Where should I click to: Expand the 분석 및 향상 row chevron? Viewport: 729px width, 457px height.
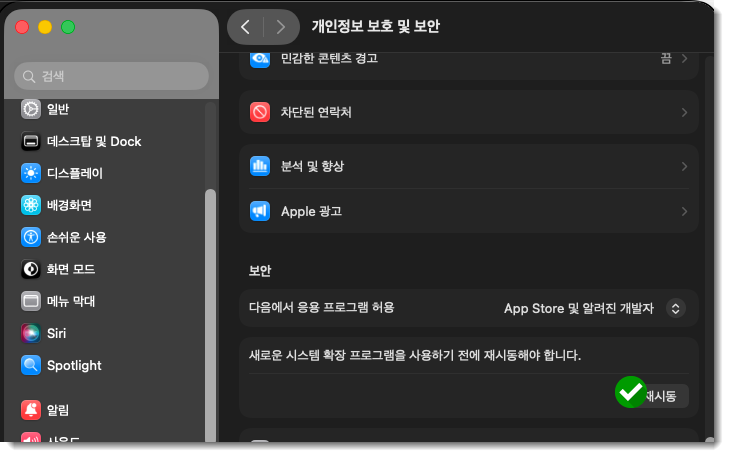[x=684, y=166]
